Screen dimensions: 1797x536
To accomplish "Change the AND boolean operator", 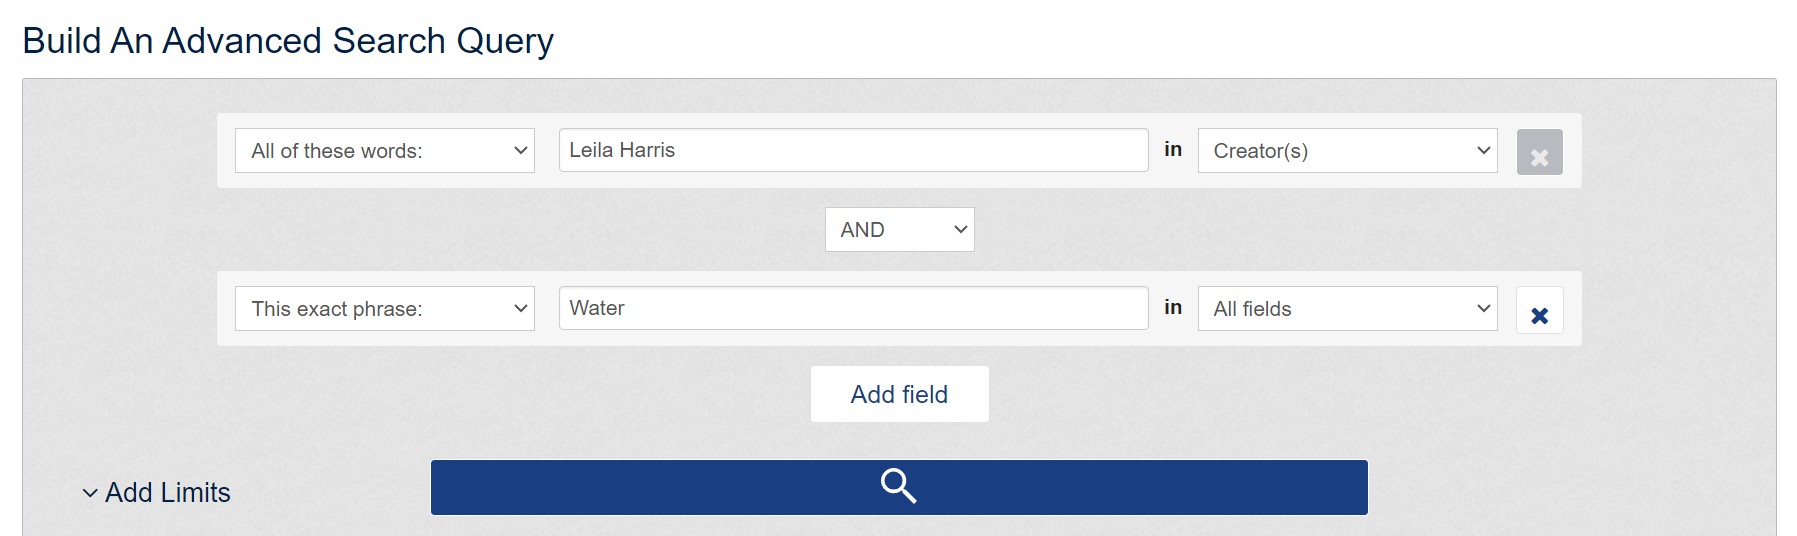I will click(898, 230).
